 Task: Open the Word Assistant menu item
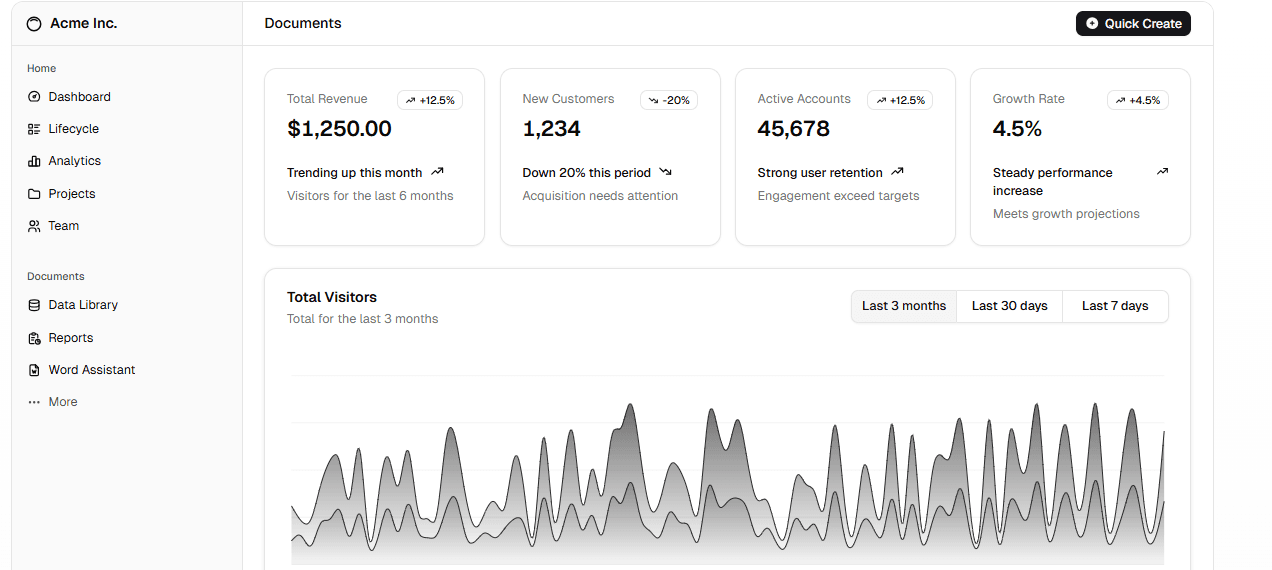pyautogui.click(x=92, y=370)
